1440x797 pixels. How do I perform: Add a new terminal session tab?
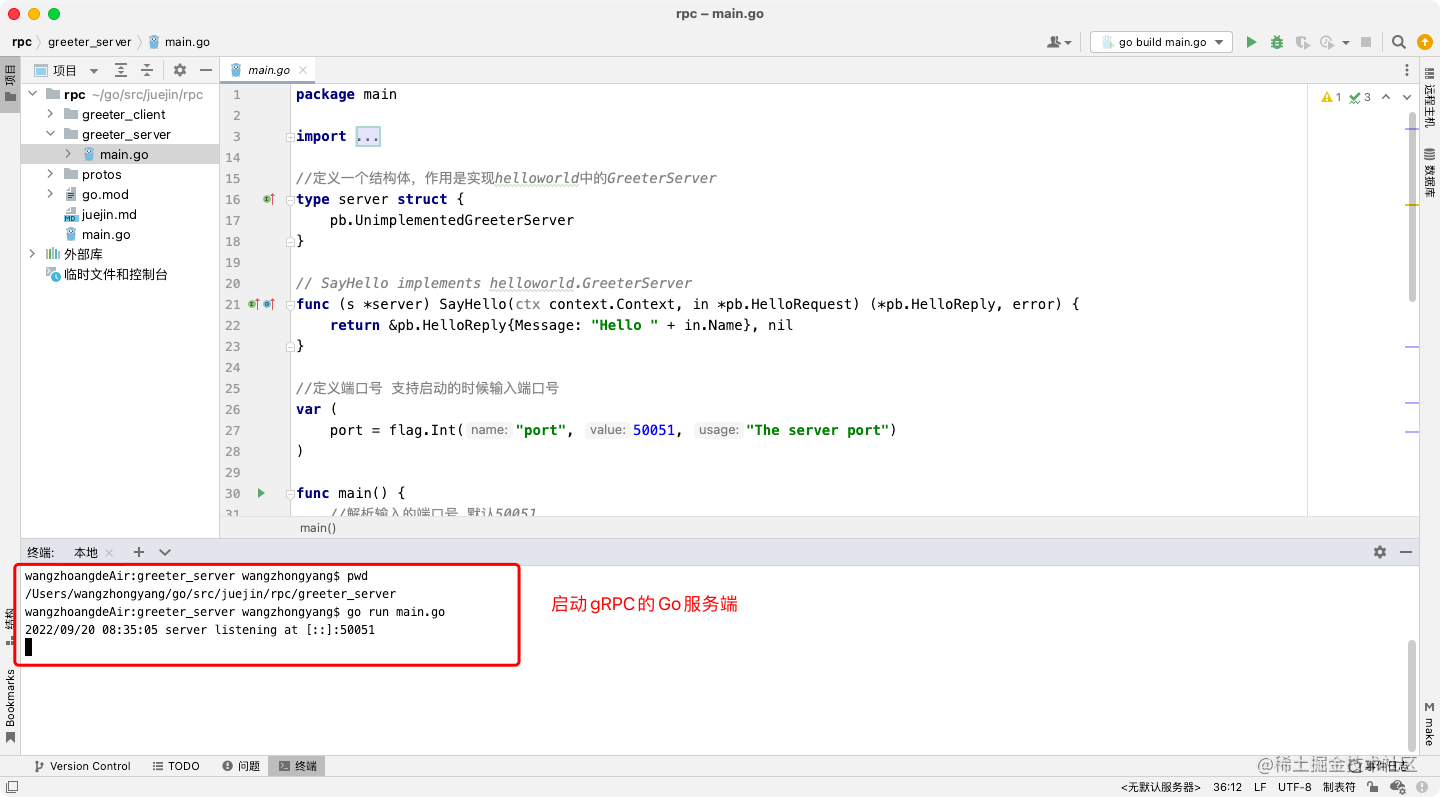(x=139, y=552)
